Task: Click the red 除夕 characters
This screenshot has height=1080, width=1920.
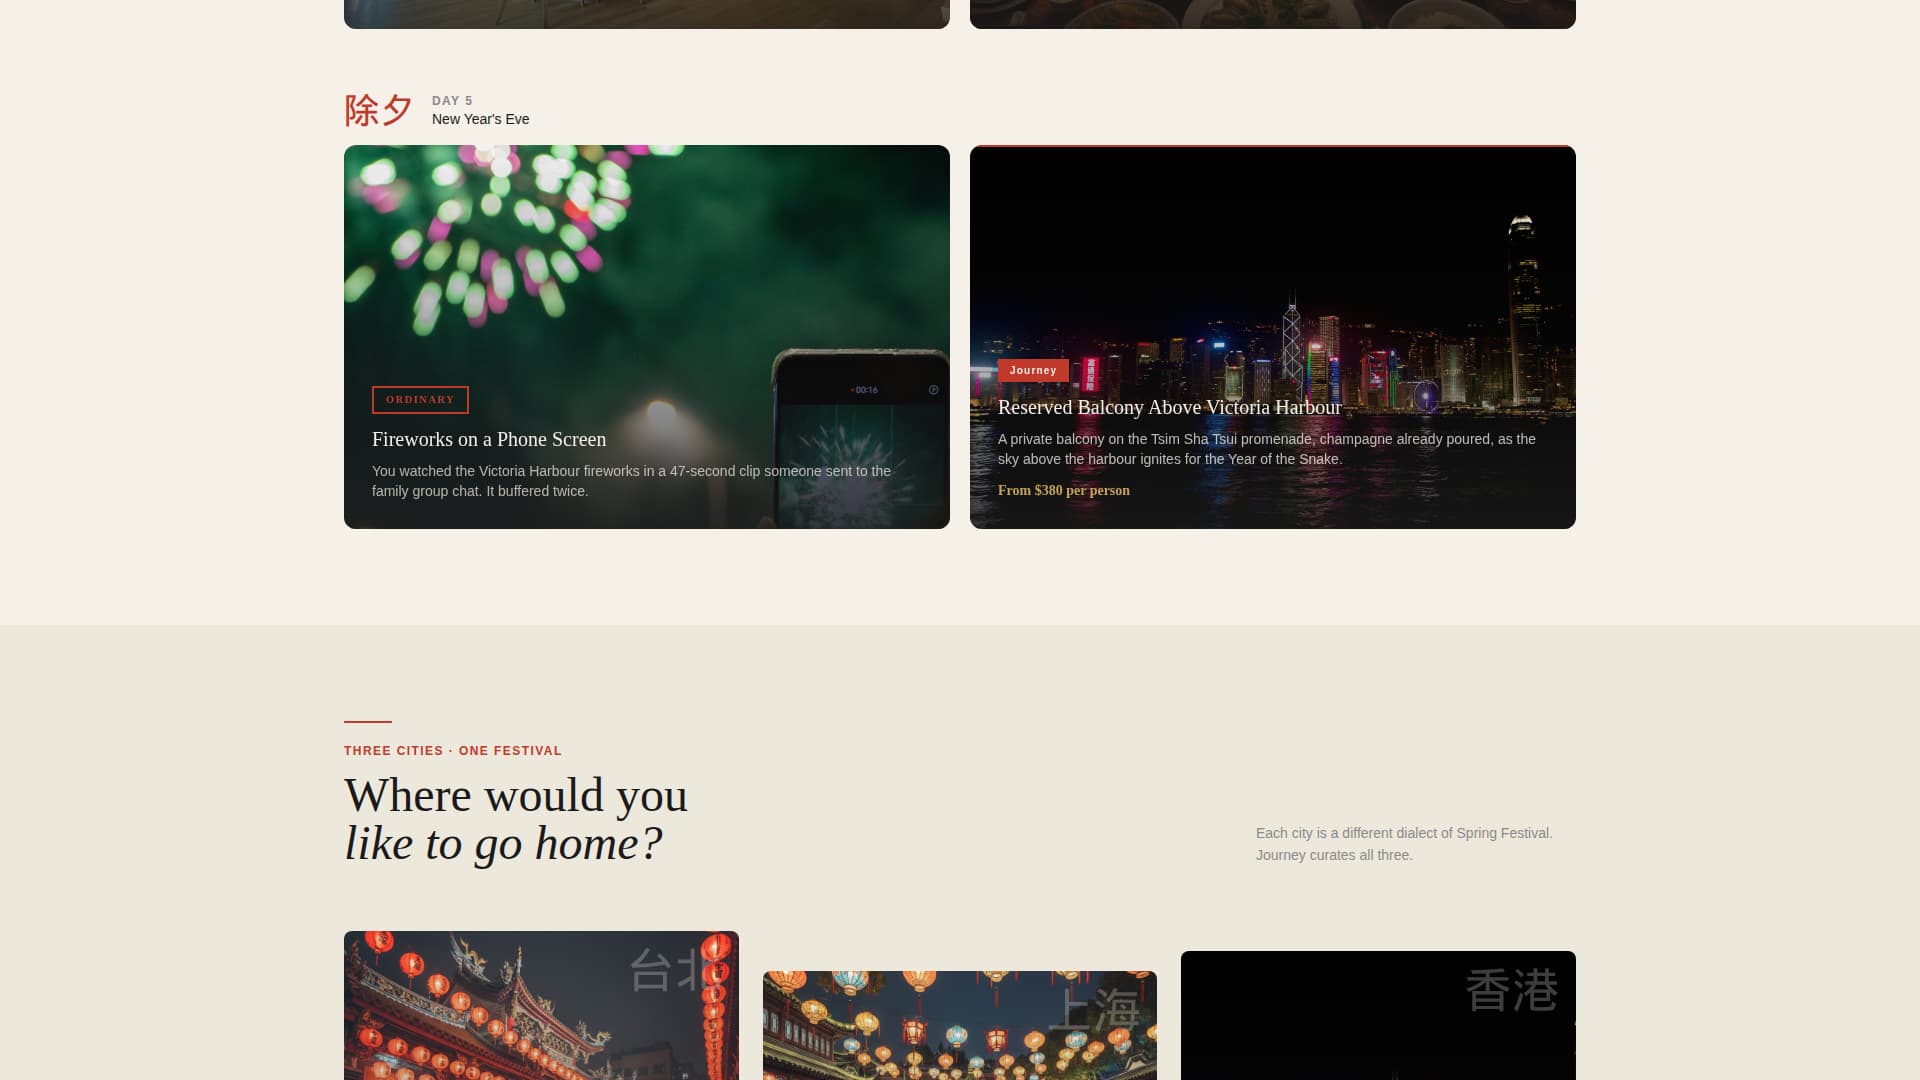Action: (x=378, y=110)
